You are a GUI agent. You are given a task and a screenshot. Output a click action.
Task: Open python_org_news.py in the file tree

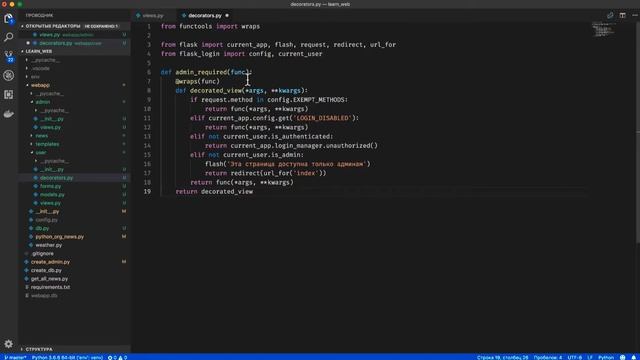coord(60,237)
